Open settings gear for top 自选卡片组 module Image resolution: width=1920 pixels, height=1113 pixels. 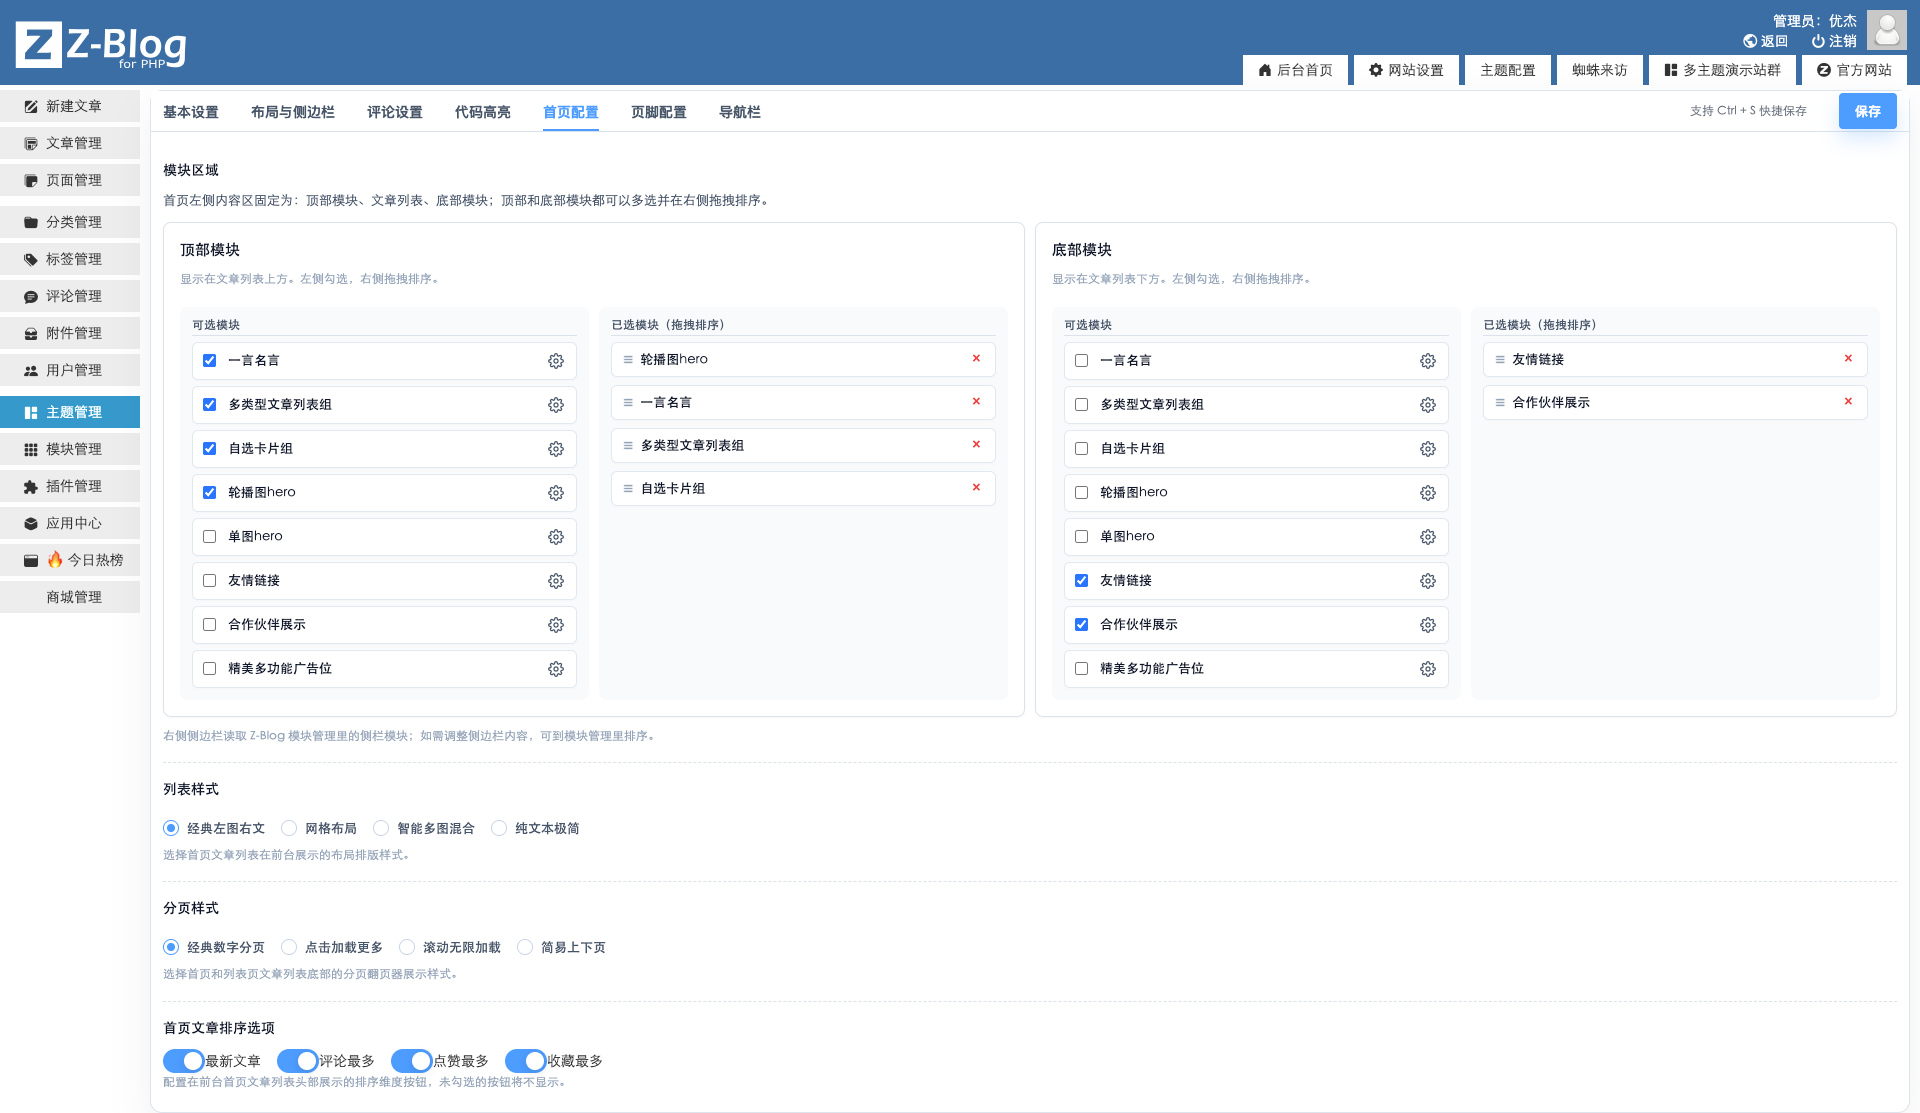[556, 449]
